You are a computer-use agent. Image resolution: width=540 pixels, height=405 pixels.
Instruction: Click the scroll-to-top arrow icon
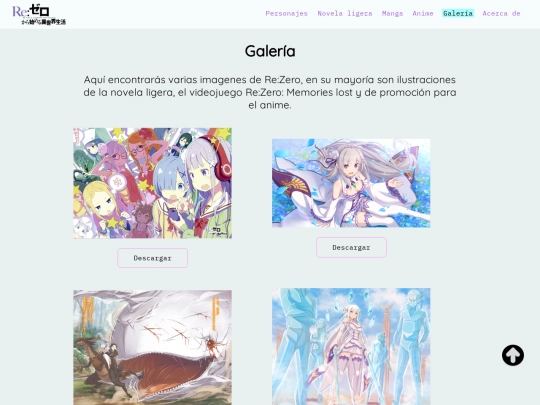pyautogui.click(x=513, y=355)
